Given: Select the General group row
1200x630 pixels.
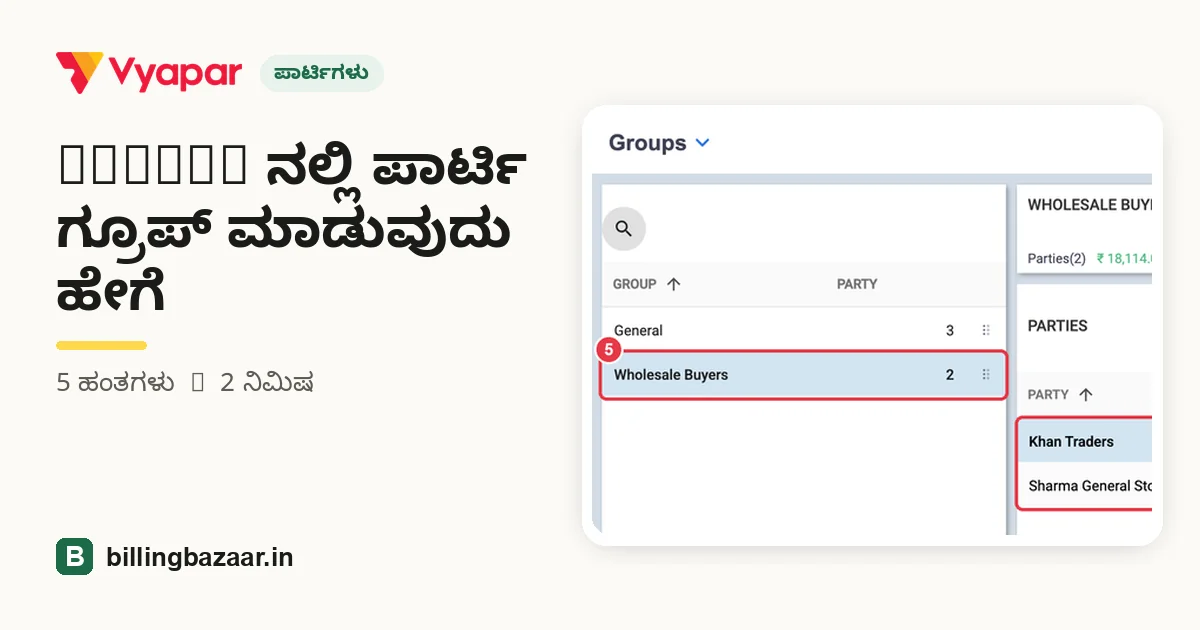Looking at the screenshot, I should click(804, 331).
